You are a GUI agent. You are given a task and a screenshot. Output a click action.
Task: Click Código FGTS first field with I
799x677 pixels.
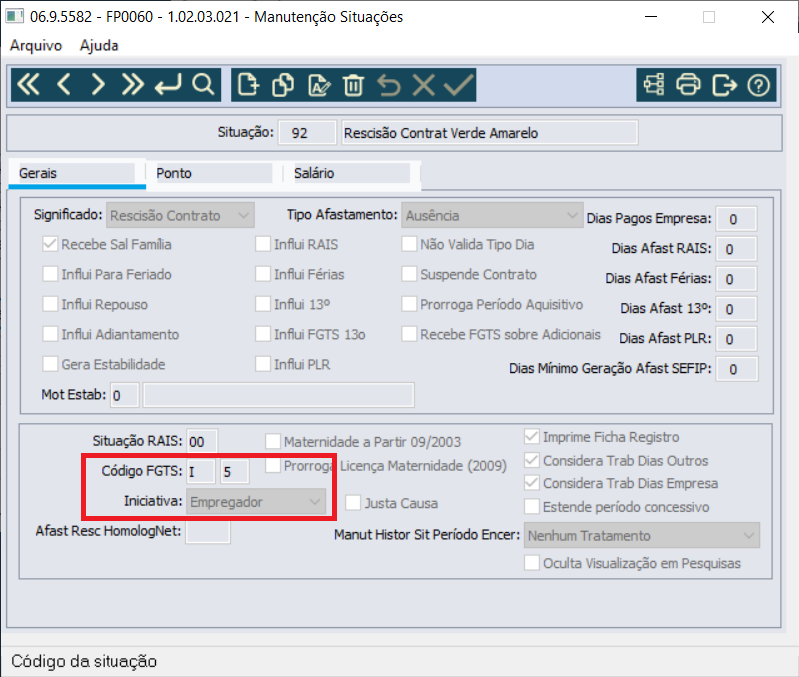(201, 471)
